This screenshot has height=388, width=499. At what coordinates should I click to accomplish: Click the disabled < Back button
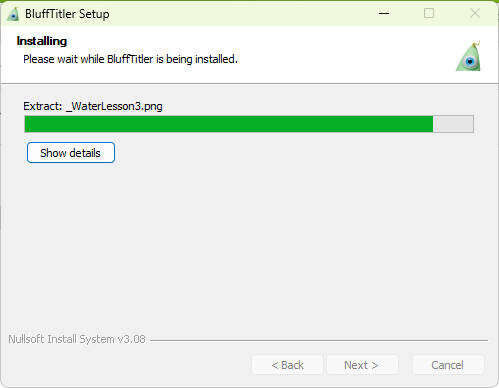pos(287,365)
